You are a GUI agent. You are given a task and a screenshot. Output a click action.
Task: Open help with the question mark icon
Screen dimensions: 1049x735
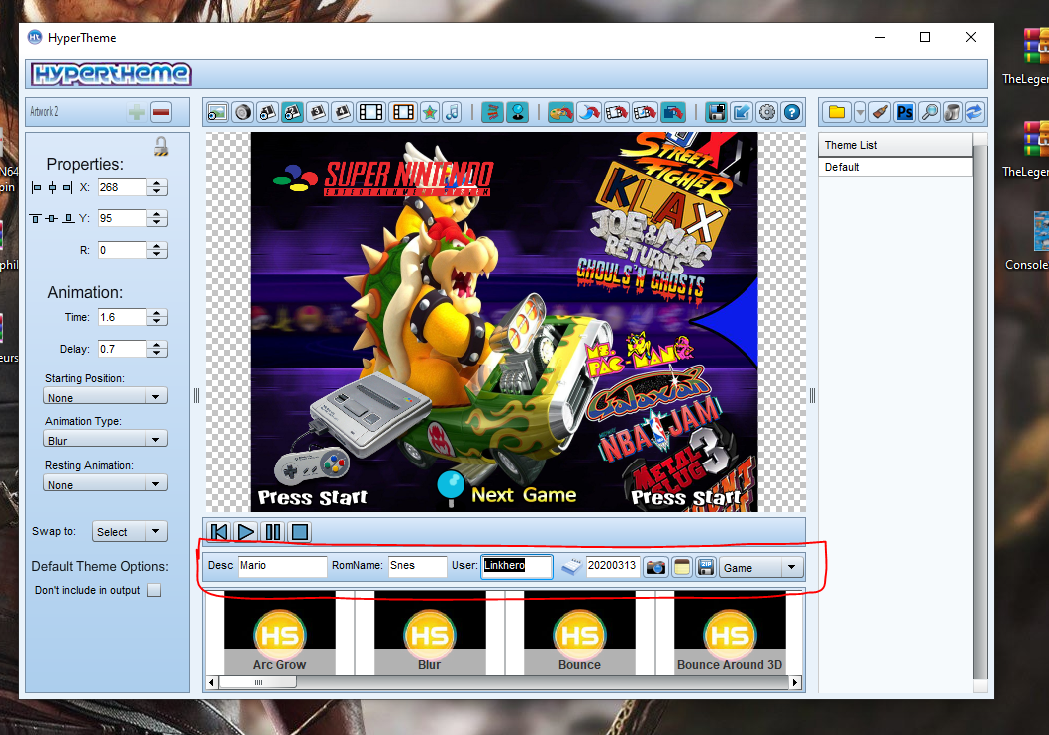791,112
